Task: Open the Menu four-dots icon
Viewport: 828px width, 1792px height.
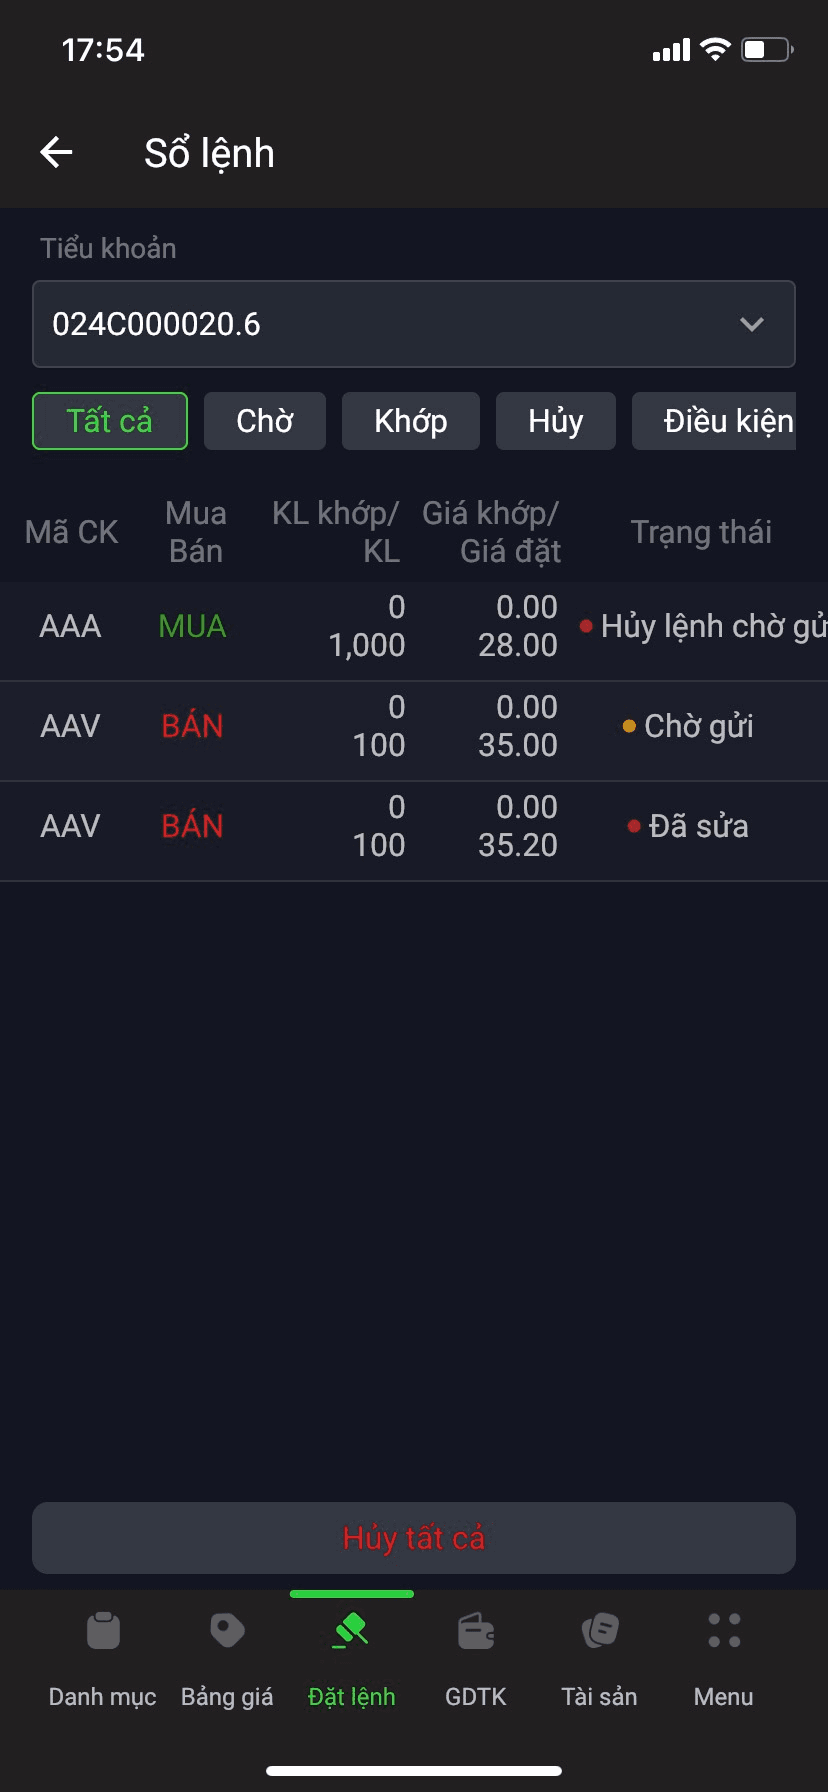Action: 724,1630
